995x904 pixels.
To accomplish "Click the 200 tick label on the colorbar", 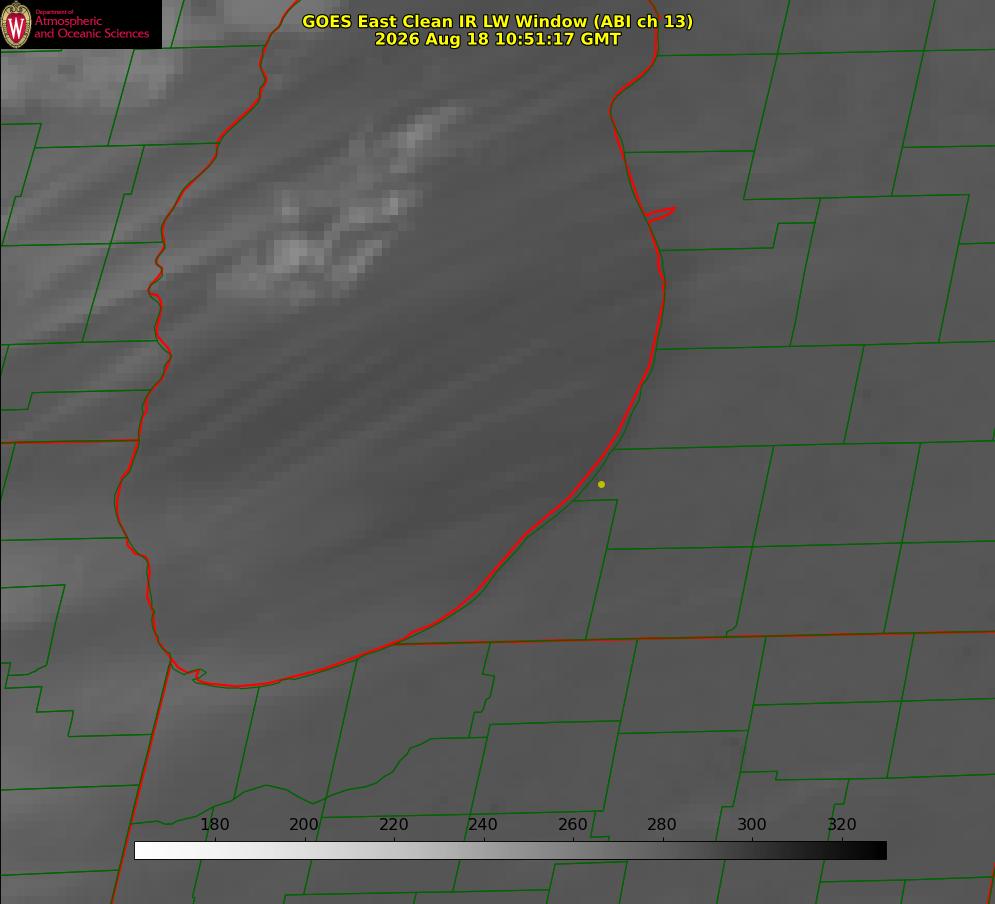I will pos(304,824).
